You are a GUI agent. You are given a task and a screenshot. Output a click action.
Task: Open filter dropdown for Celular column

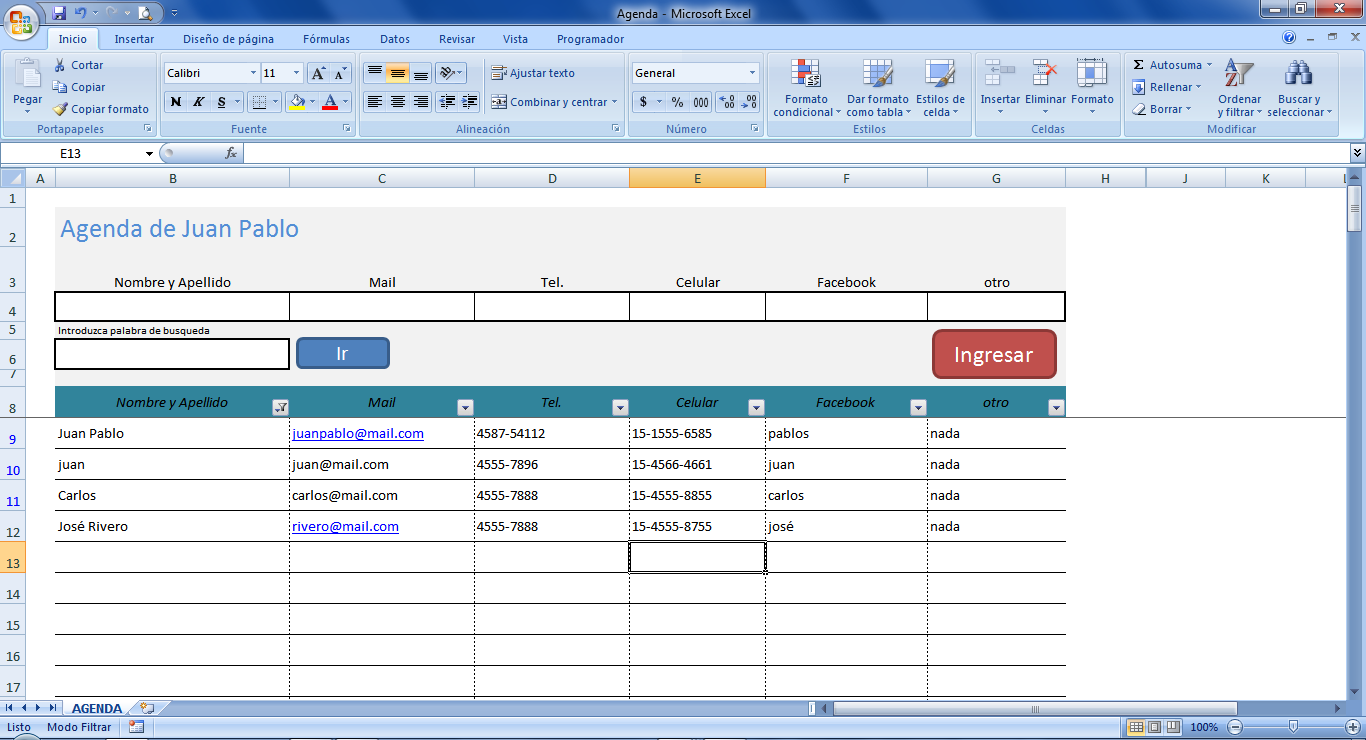tap(756, 407)
